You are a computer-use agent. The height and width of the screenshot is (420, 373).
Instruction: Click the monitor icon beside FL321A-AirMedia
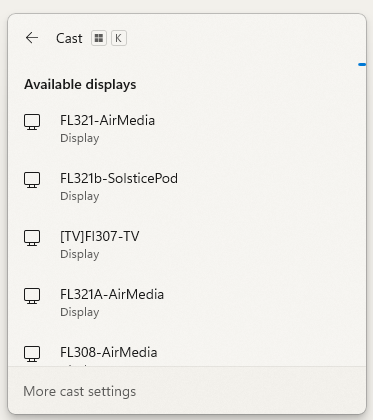(x=32, y=296)
